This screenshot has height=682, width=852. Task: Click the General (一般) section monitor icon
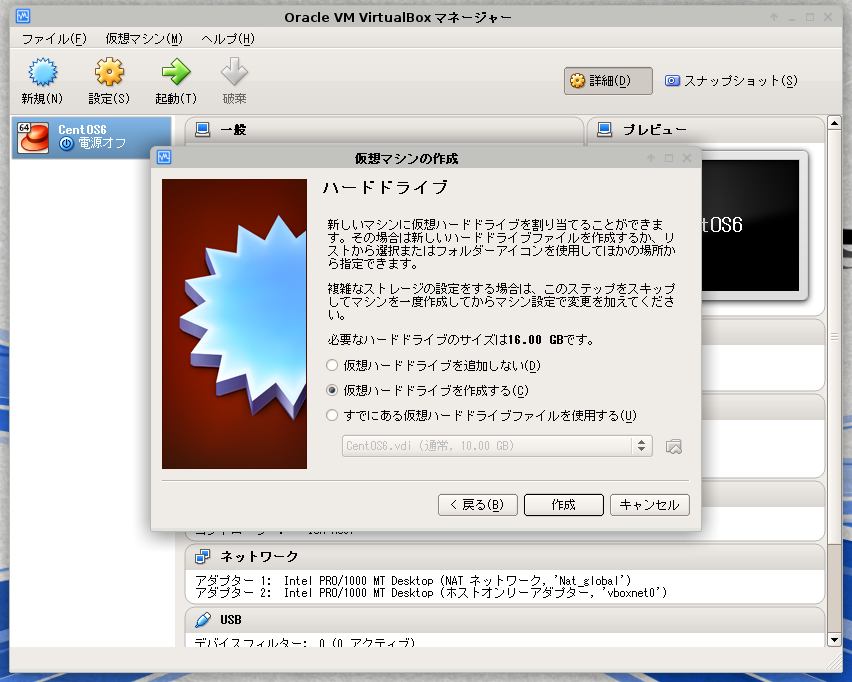[x=202, y=130]
